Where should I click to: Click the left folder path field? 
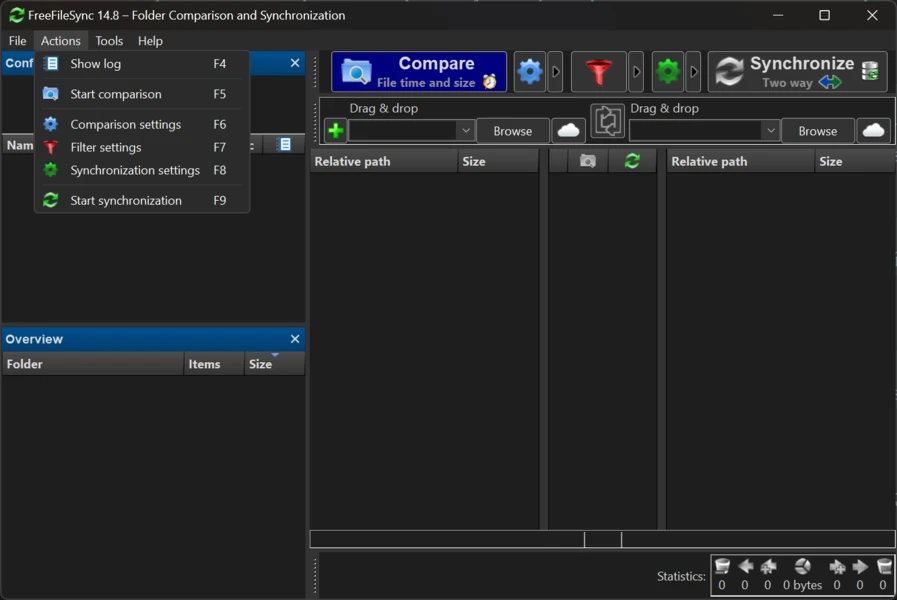click(x=403, y=130)
